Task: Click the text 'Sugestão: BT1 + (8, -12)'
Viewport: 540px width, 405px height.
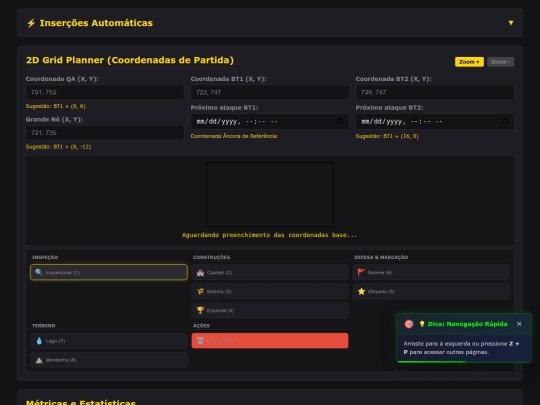Action: pos(59,147)
